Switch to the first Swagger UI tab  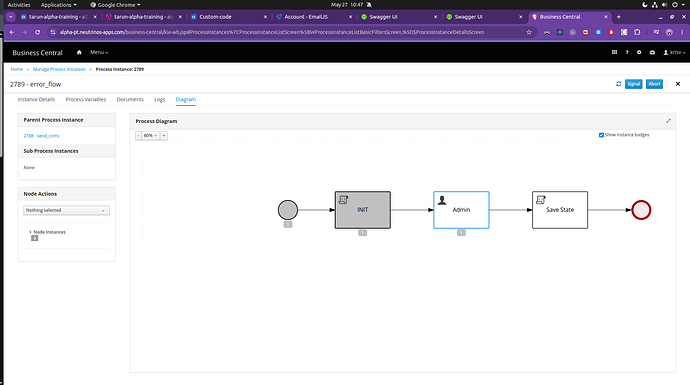pos(399,17)
